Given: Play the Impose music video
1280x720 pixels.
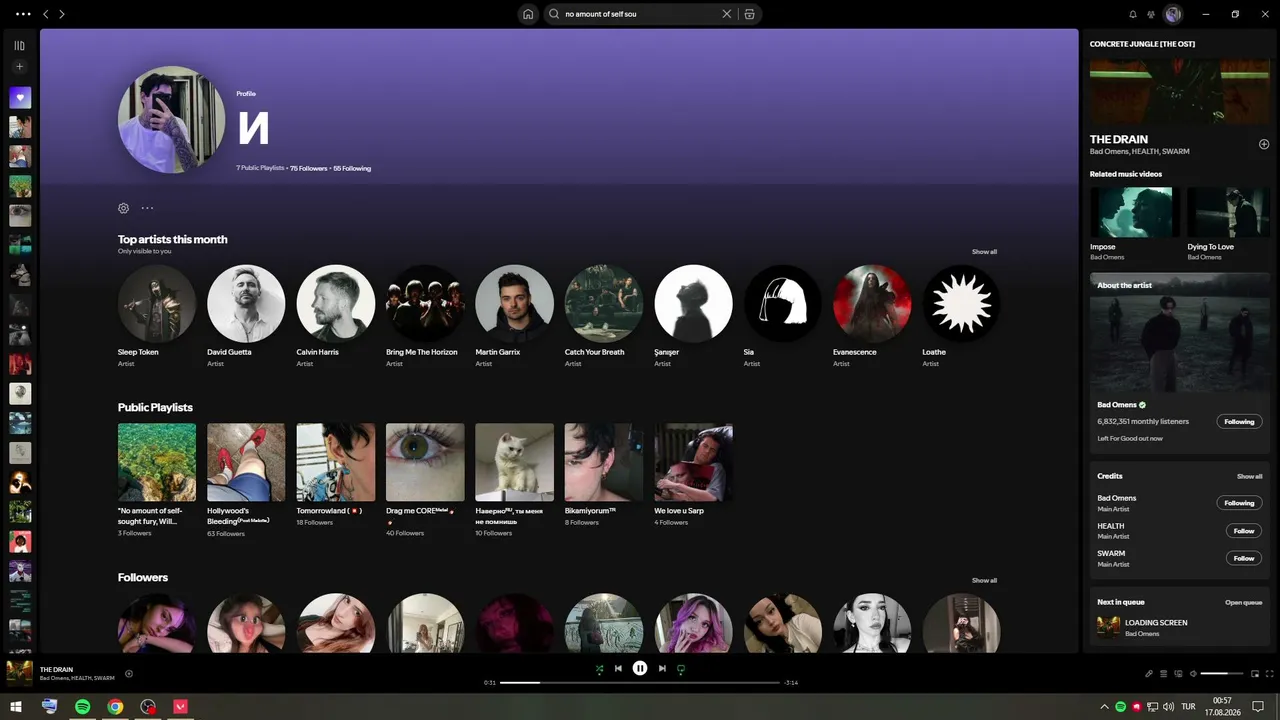Looking at the screenshot, I should pyautogui.click(x=1135, y=212).
